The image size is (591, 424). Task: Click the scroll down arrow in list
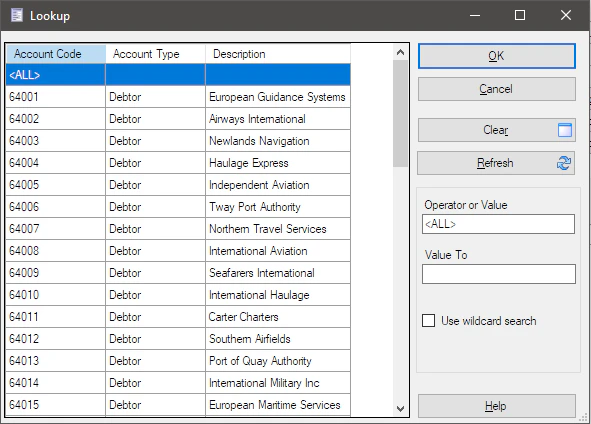[400, 409]
